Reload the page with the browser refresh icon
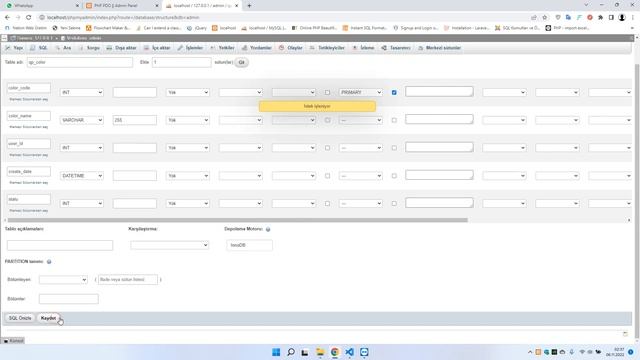Image resolution: width=640 pixels, height=360 pixels. (x=29, y=18)
